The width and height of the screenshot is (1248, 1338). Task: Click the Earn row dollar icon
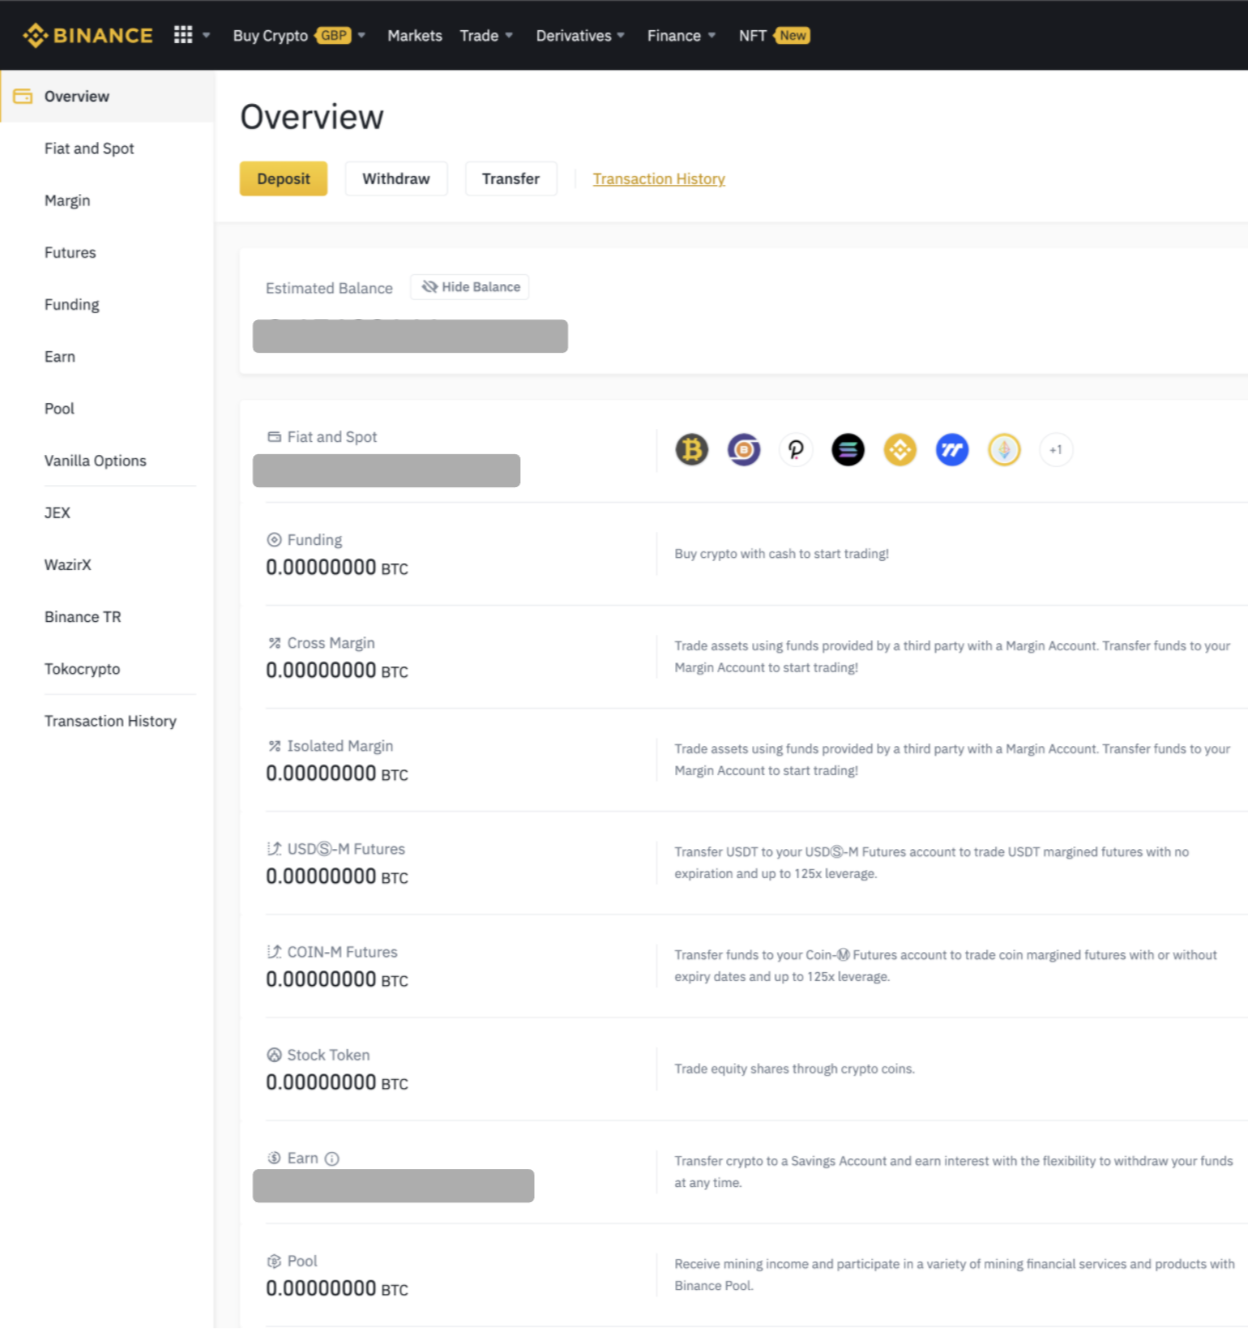point(274,1158)
